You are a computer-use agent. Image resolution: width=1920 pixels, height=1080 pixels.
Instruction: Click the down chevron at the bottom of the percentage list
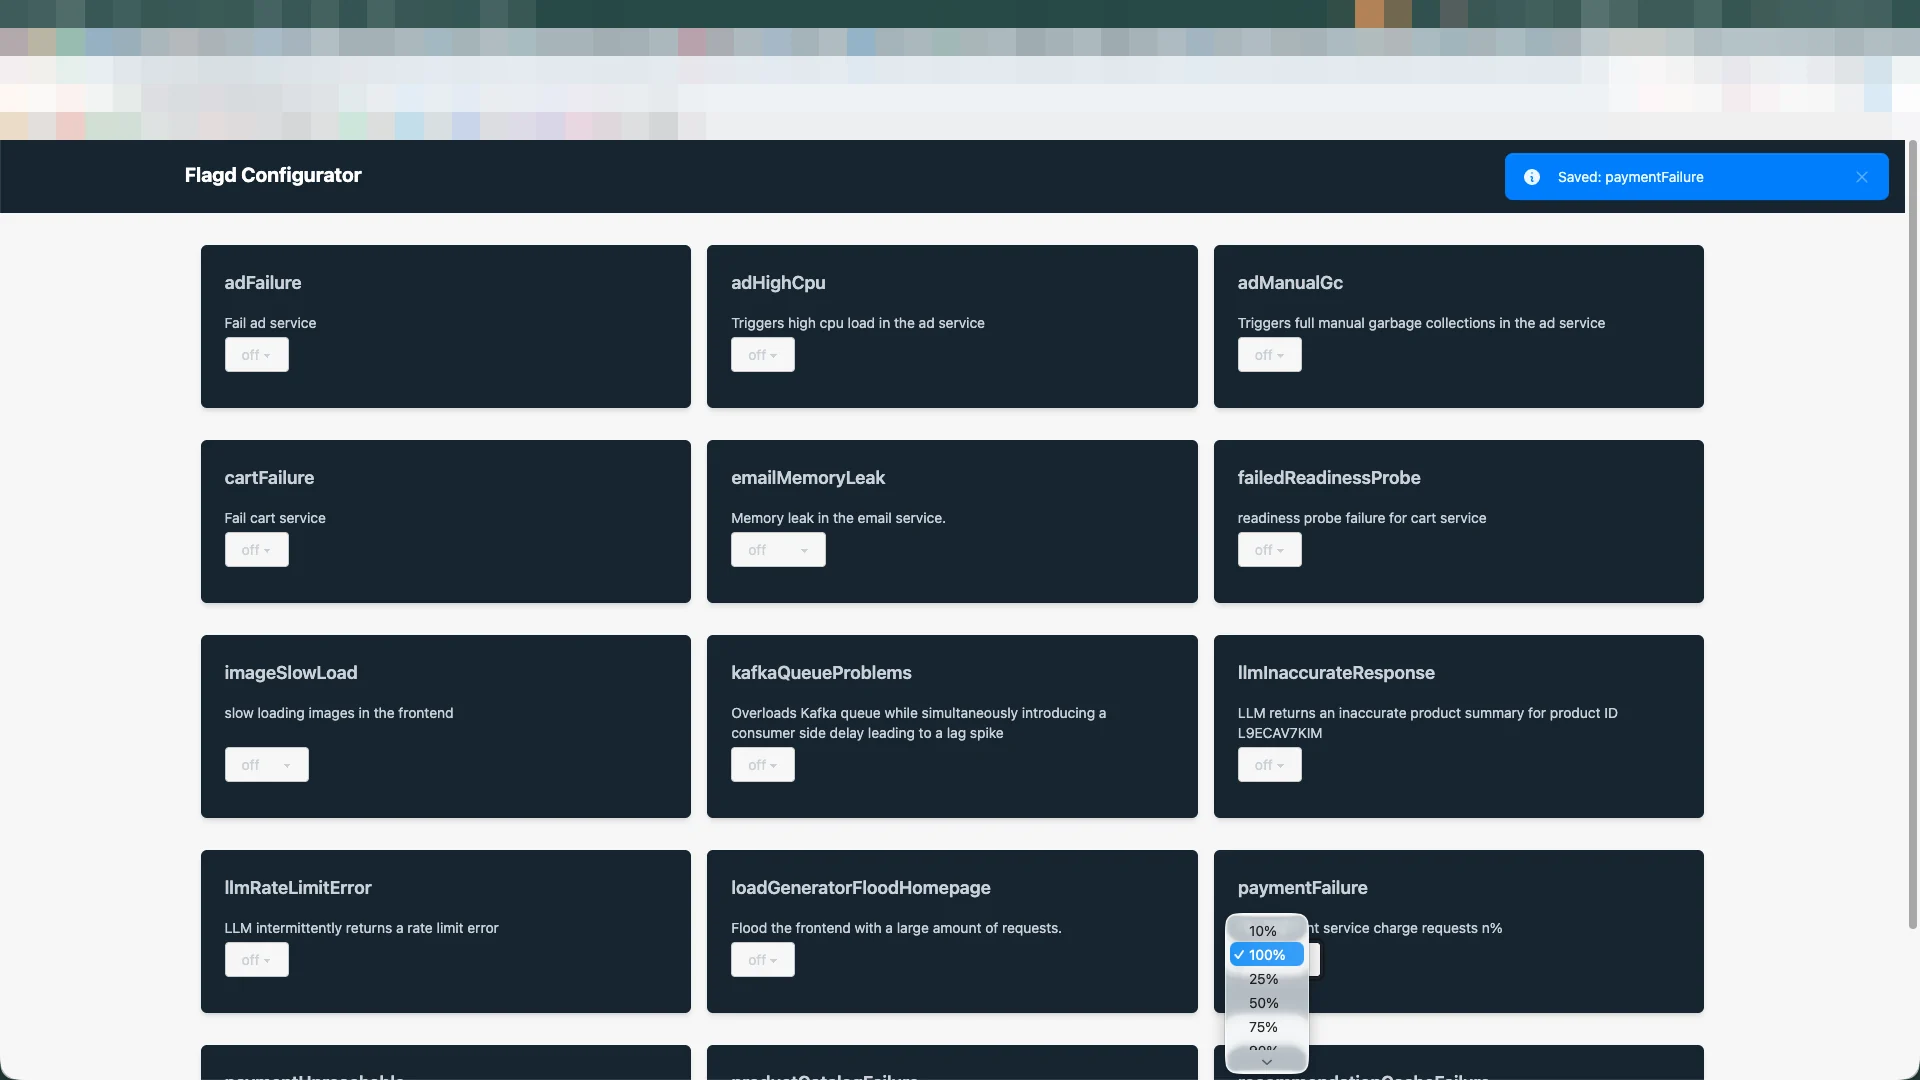tap(1267, 1062)
